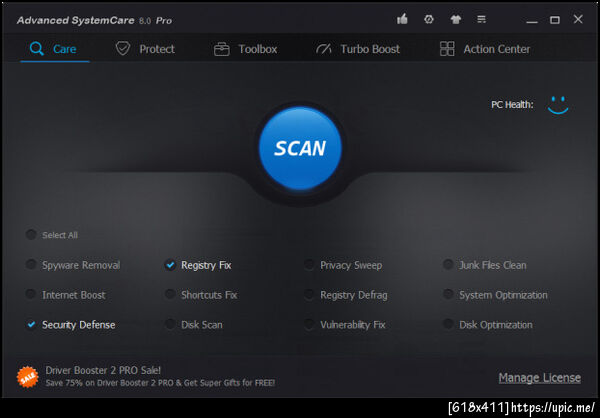This screenshot has width=600, height=418.
Task: Open the Turbo Boost tab
Action: pos(358,49)
